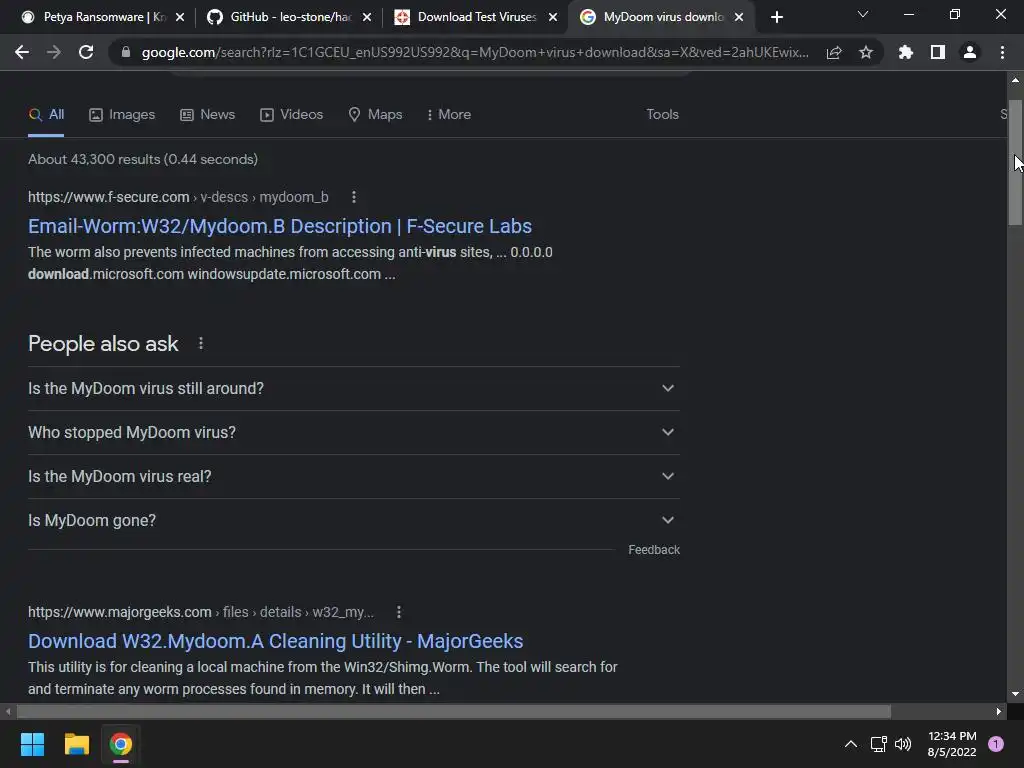Open the F-Secure result options three-dot icon

point(353,197)
